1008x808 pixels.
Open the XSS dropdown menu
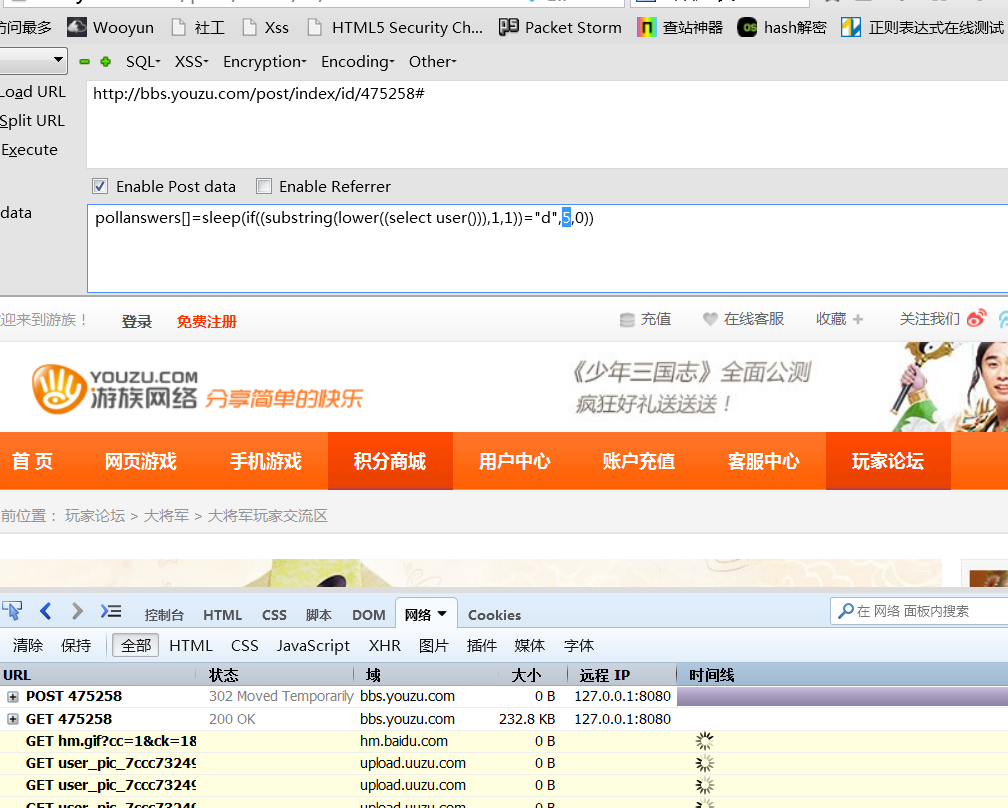coord(192,62)
